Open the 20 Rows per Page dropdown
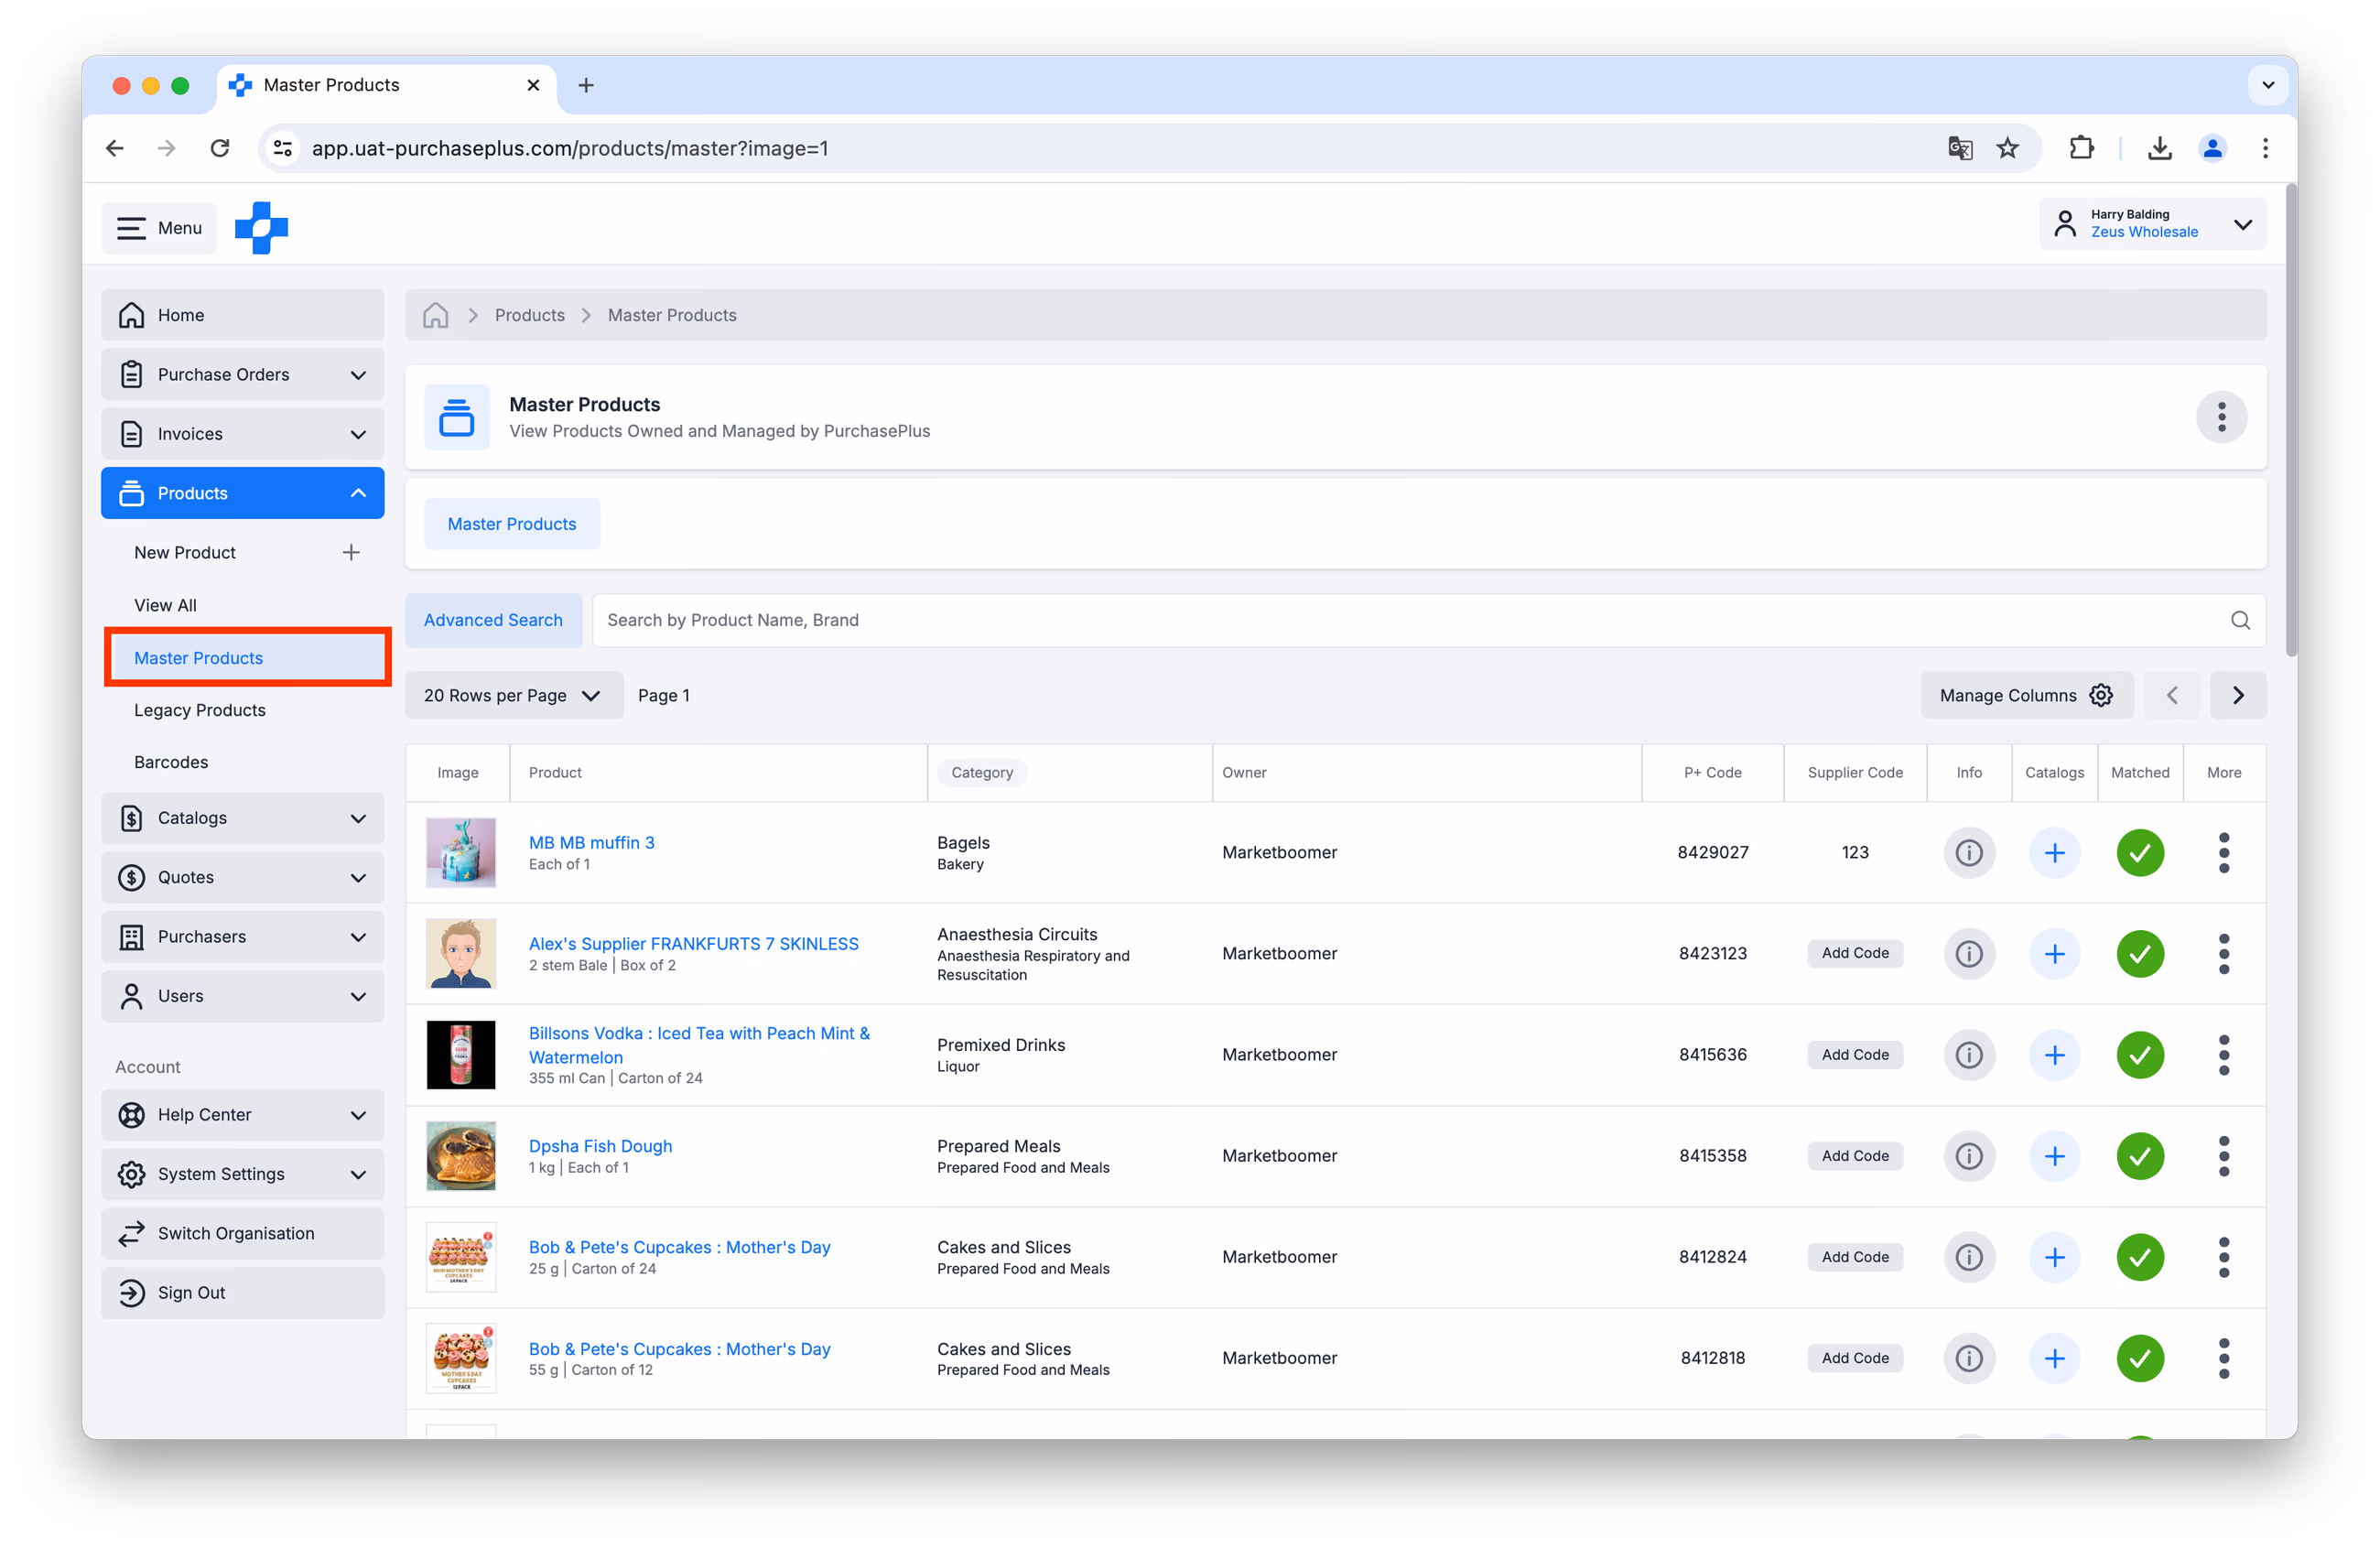This screenshot has height=1548, width=2380. [513, 695]
